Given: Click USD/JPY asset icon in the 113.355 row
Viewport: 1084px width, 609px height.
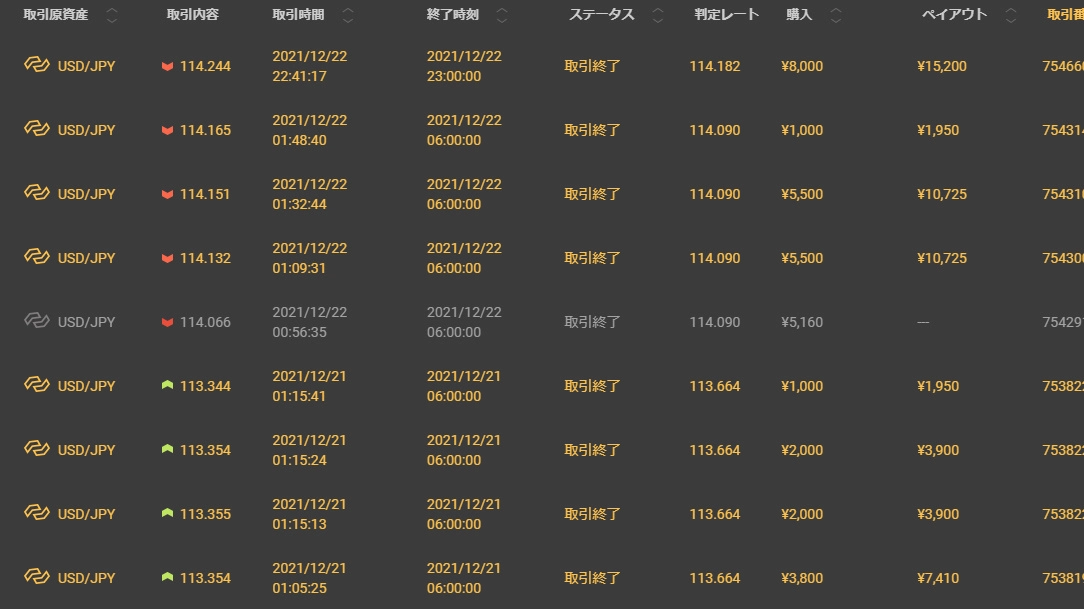Looking at the screenshot, I should [37, 514].
